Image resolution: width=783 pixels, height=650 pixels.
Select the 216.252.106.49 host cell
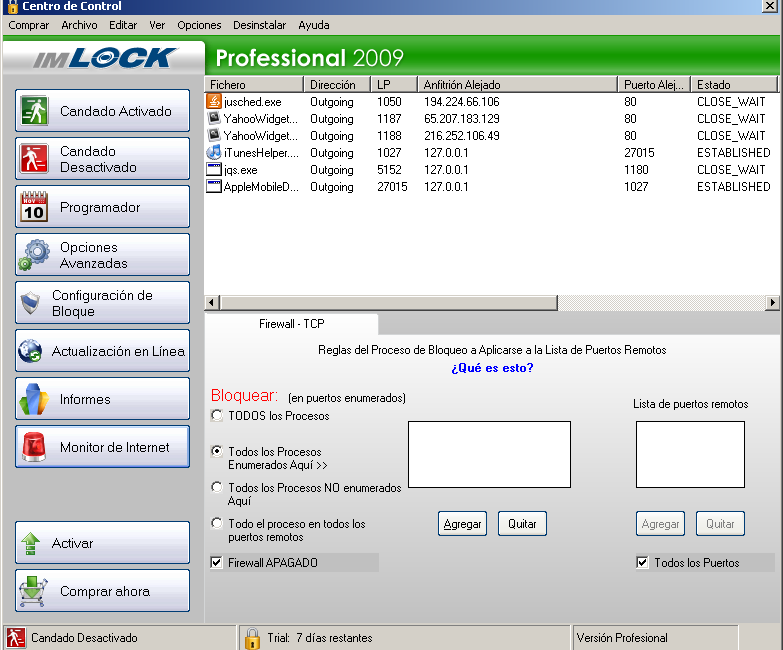pos(461,136)
